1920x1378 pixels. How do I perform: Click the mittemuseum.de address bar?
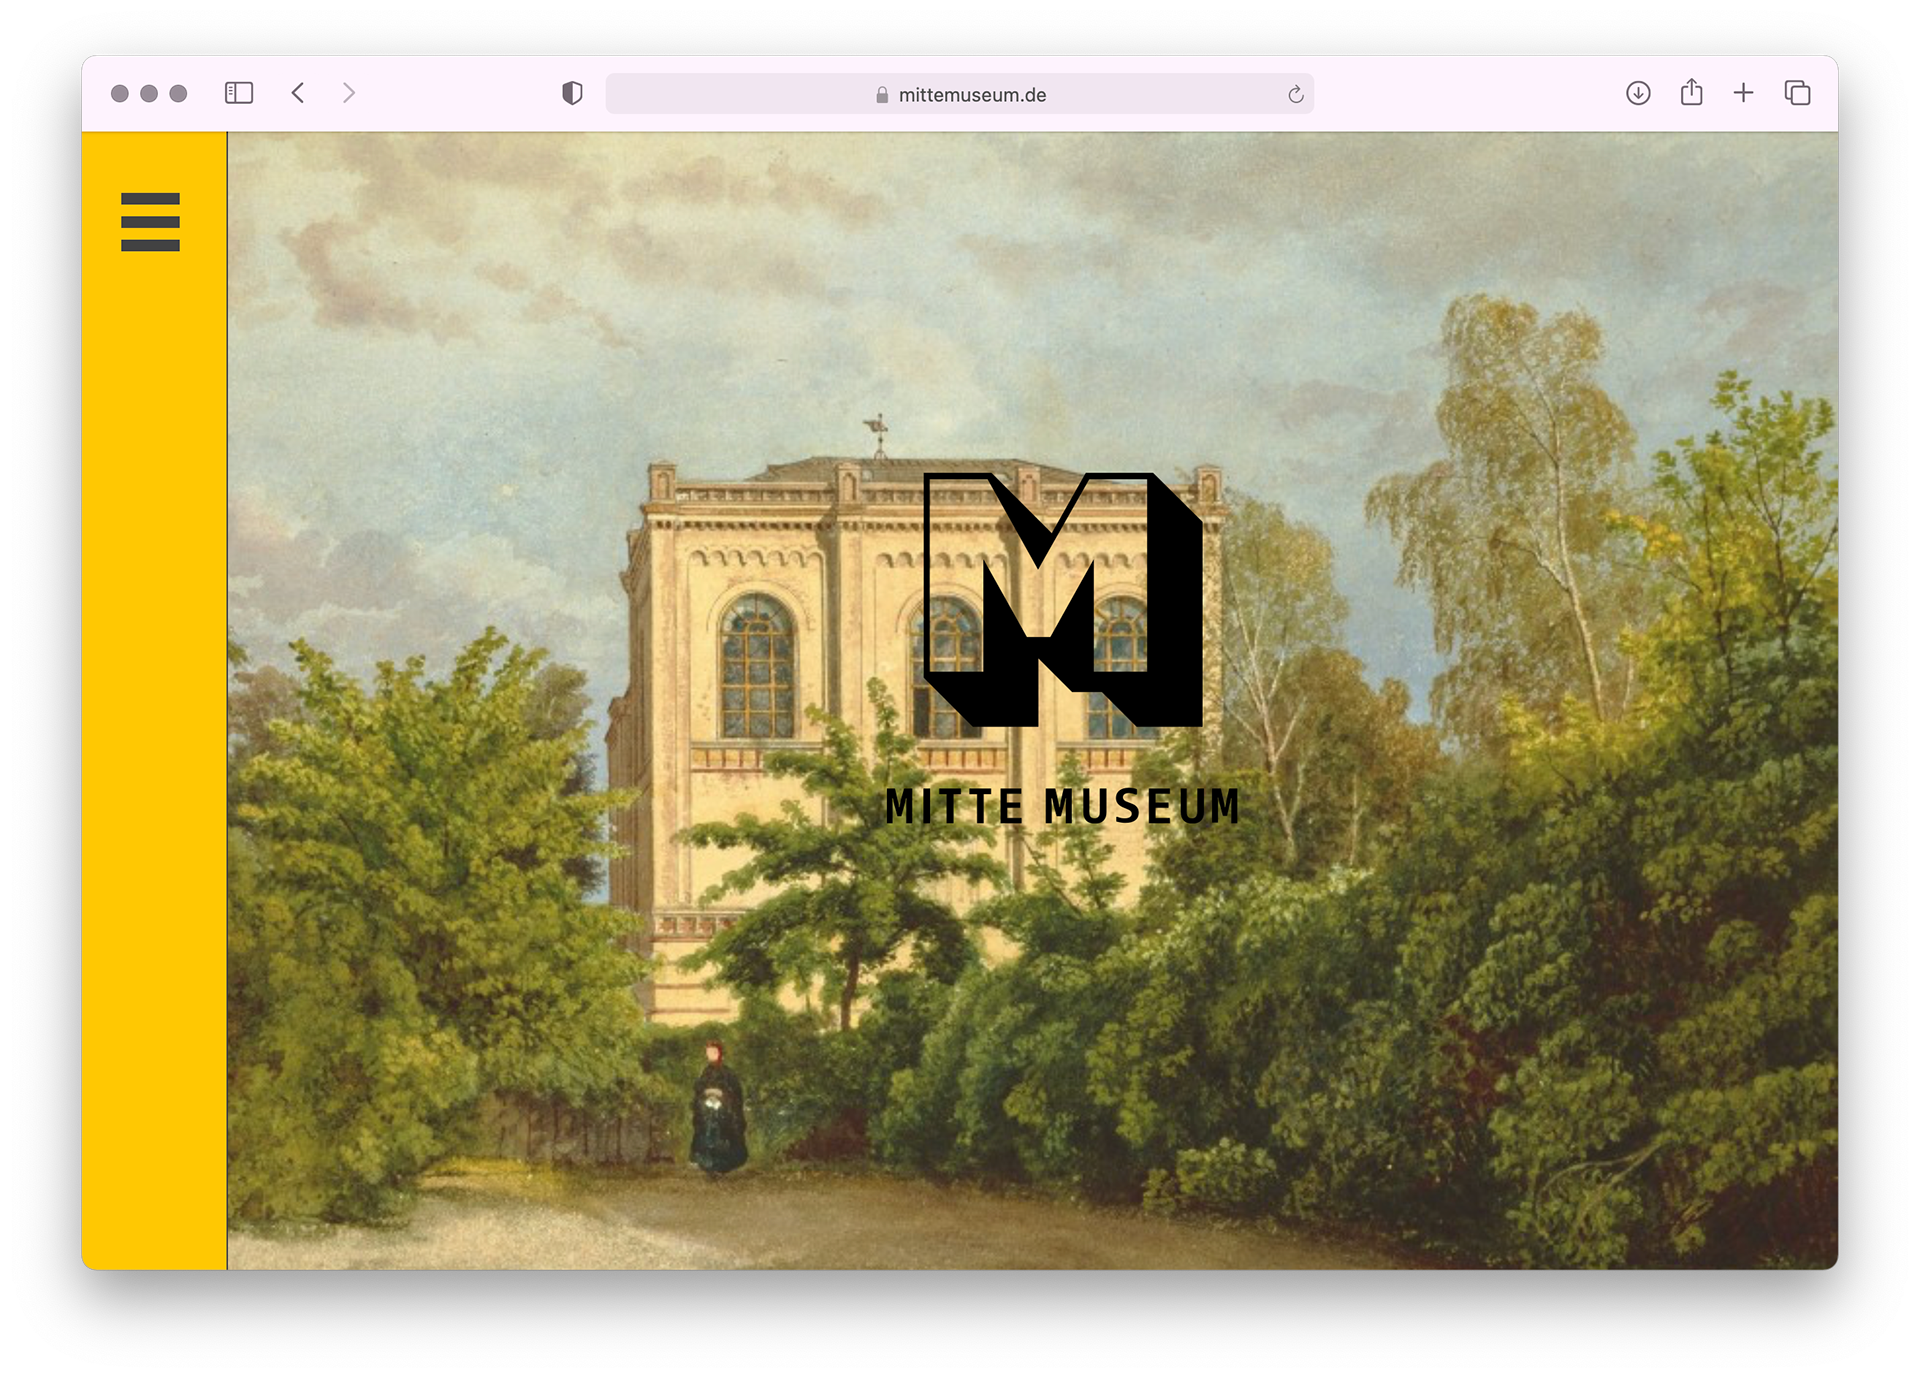pos(960,94)
